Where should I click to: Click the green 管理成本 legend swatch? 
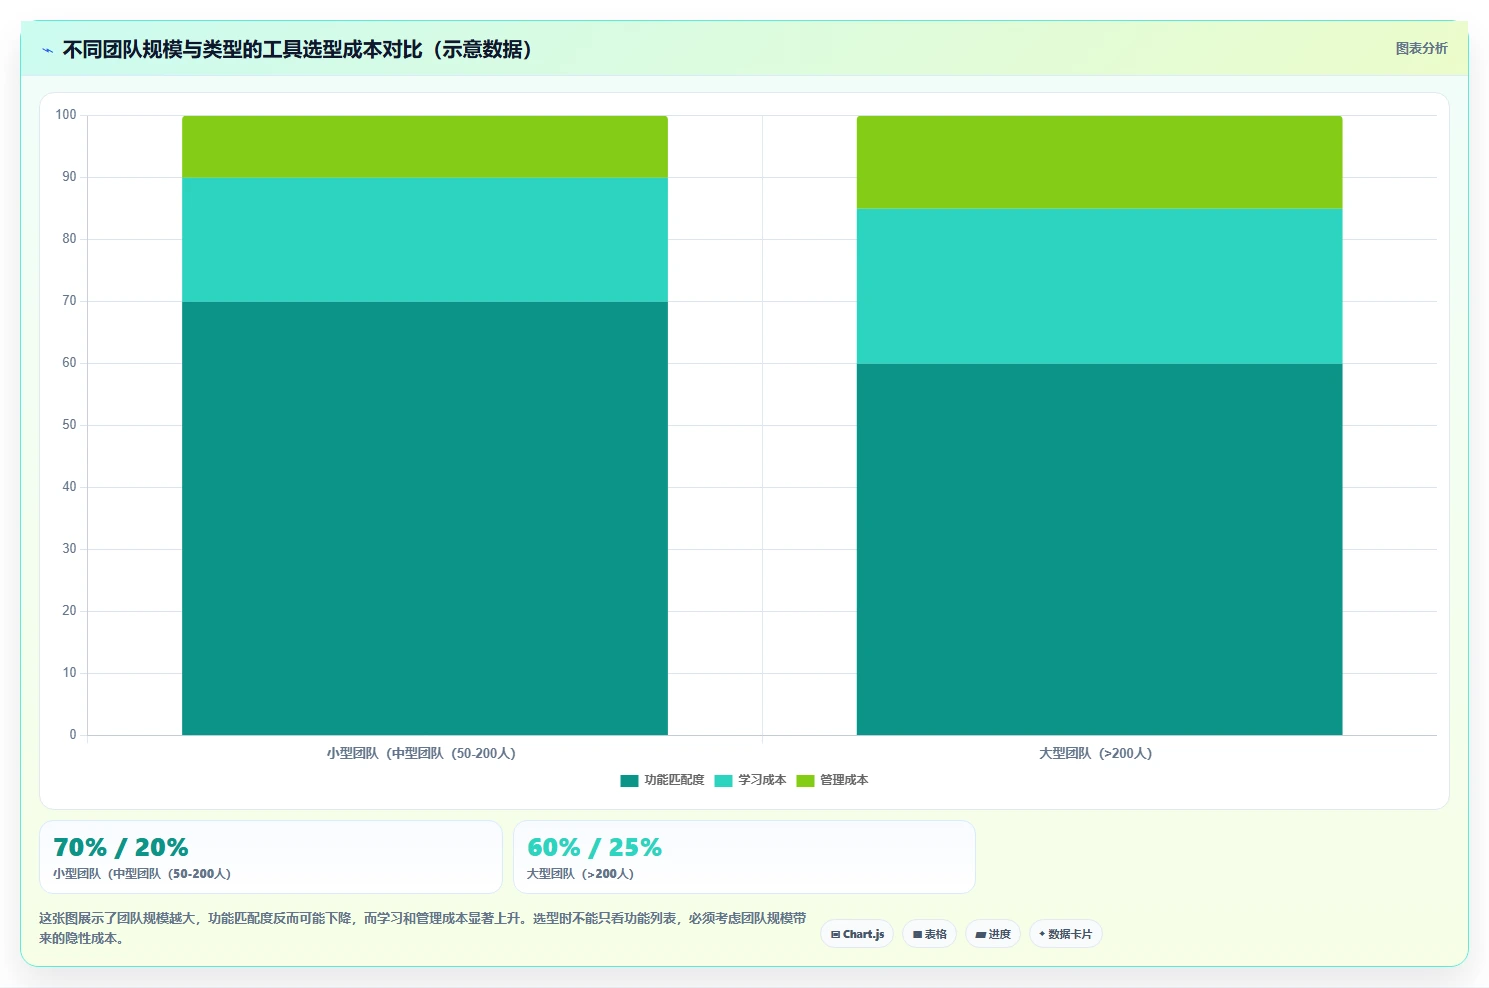(805, 781)
